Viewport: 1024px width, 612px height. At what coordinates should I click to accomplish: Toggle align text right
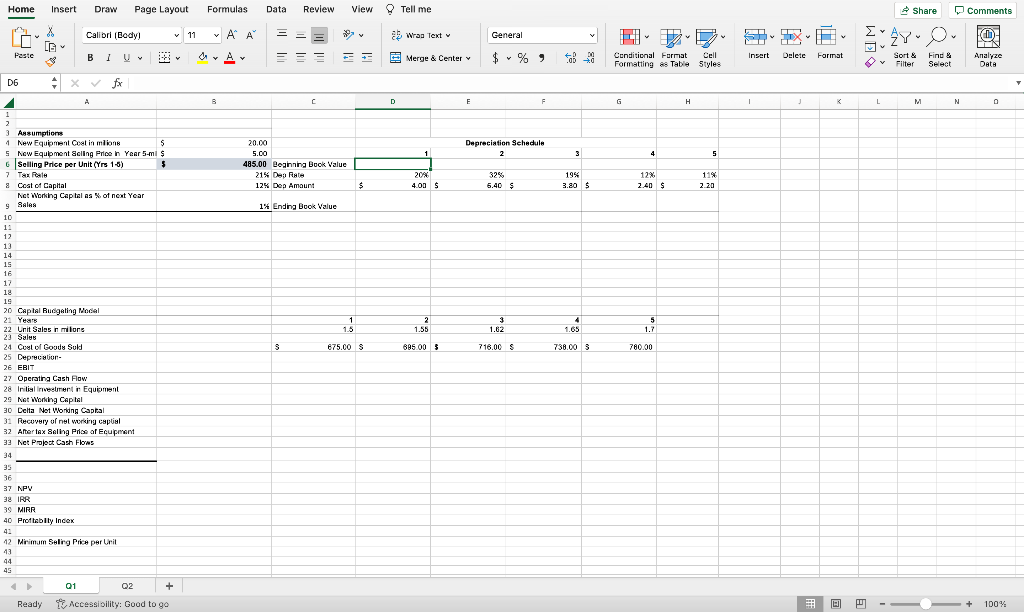[x=319, y=57]
